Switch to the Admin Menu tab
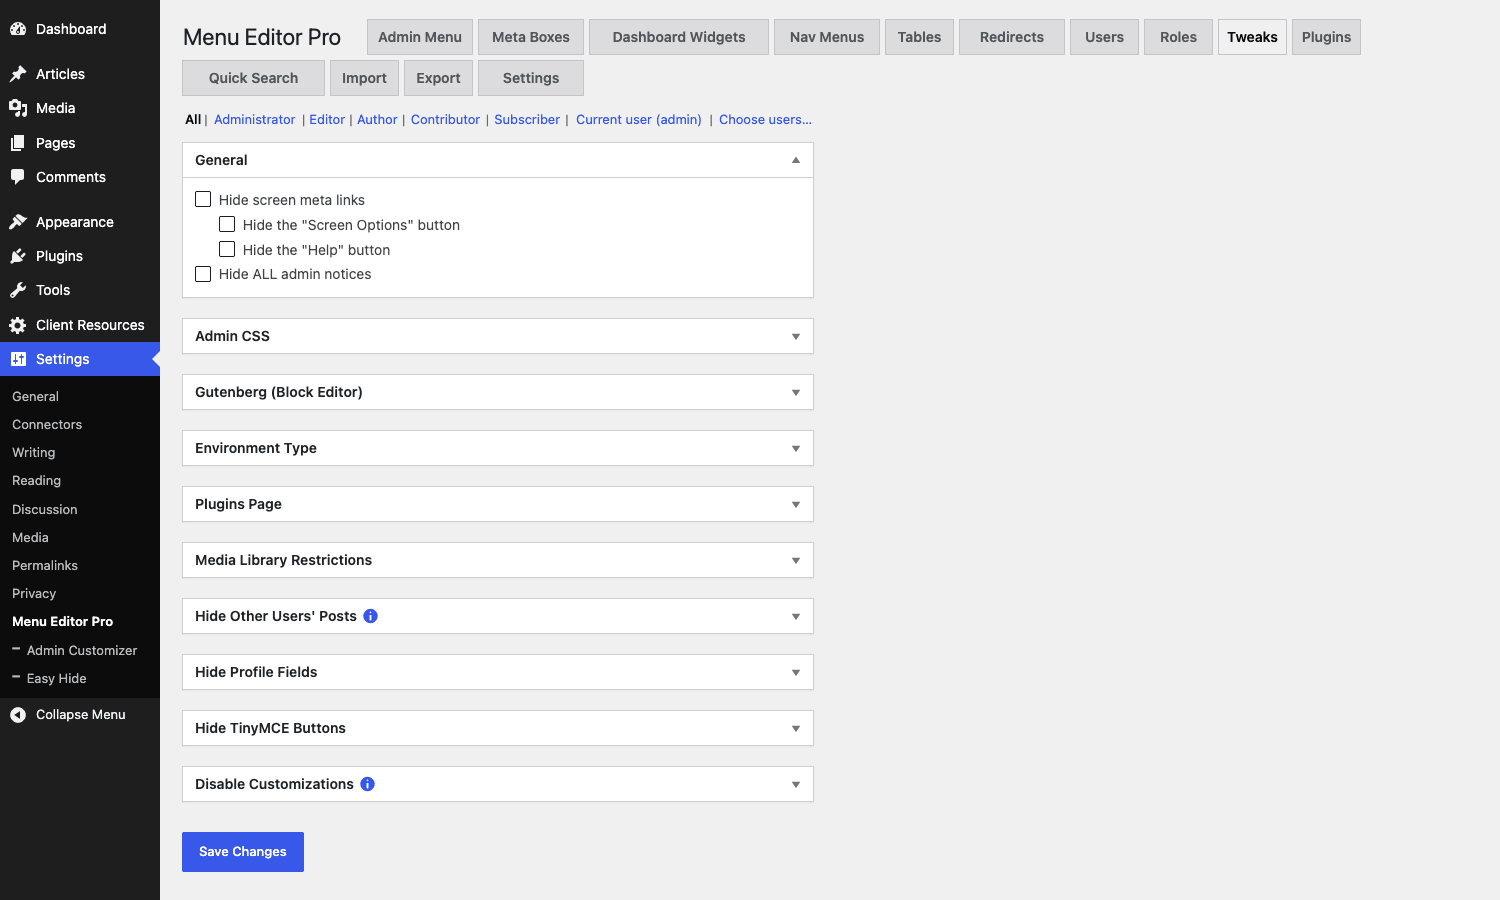The height and width of the screenshot is (900, 1500). click(x=420, y=37)
